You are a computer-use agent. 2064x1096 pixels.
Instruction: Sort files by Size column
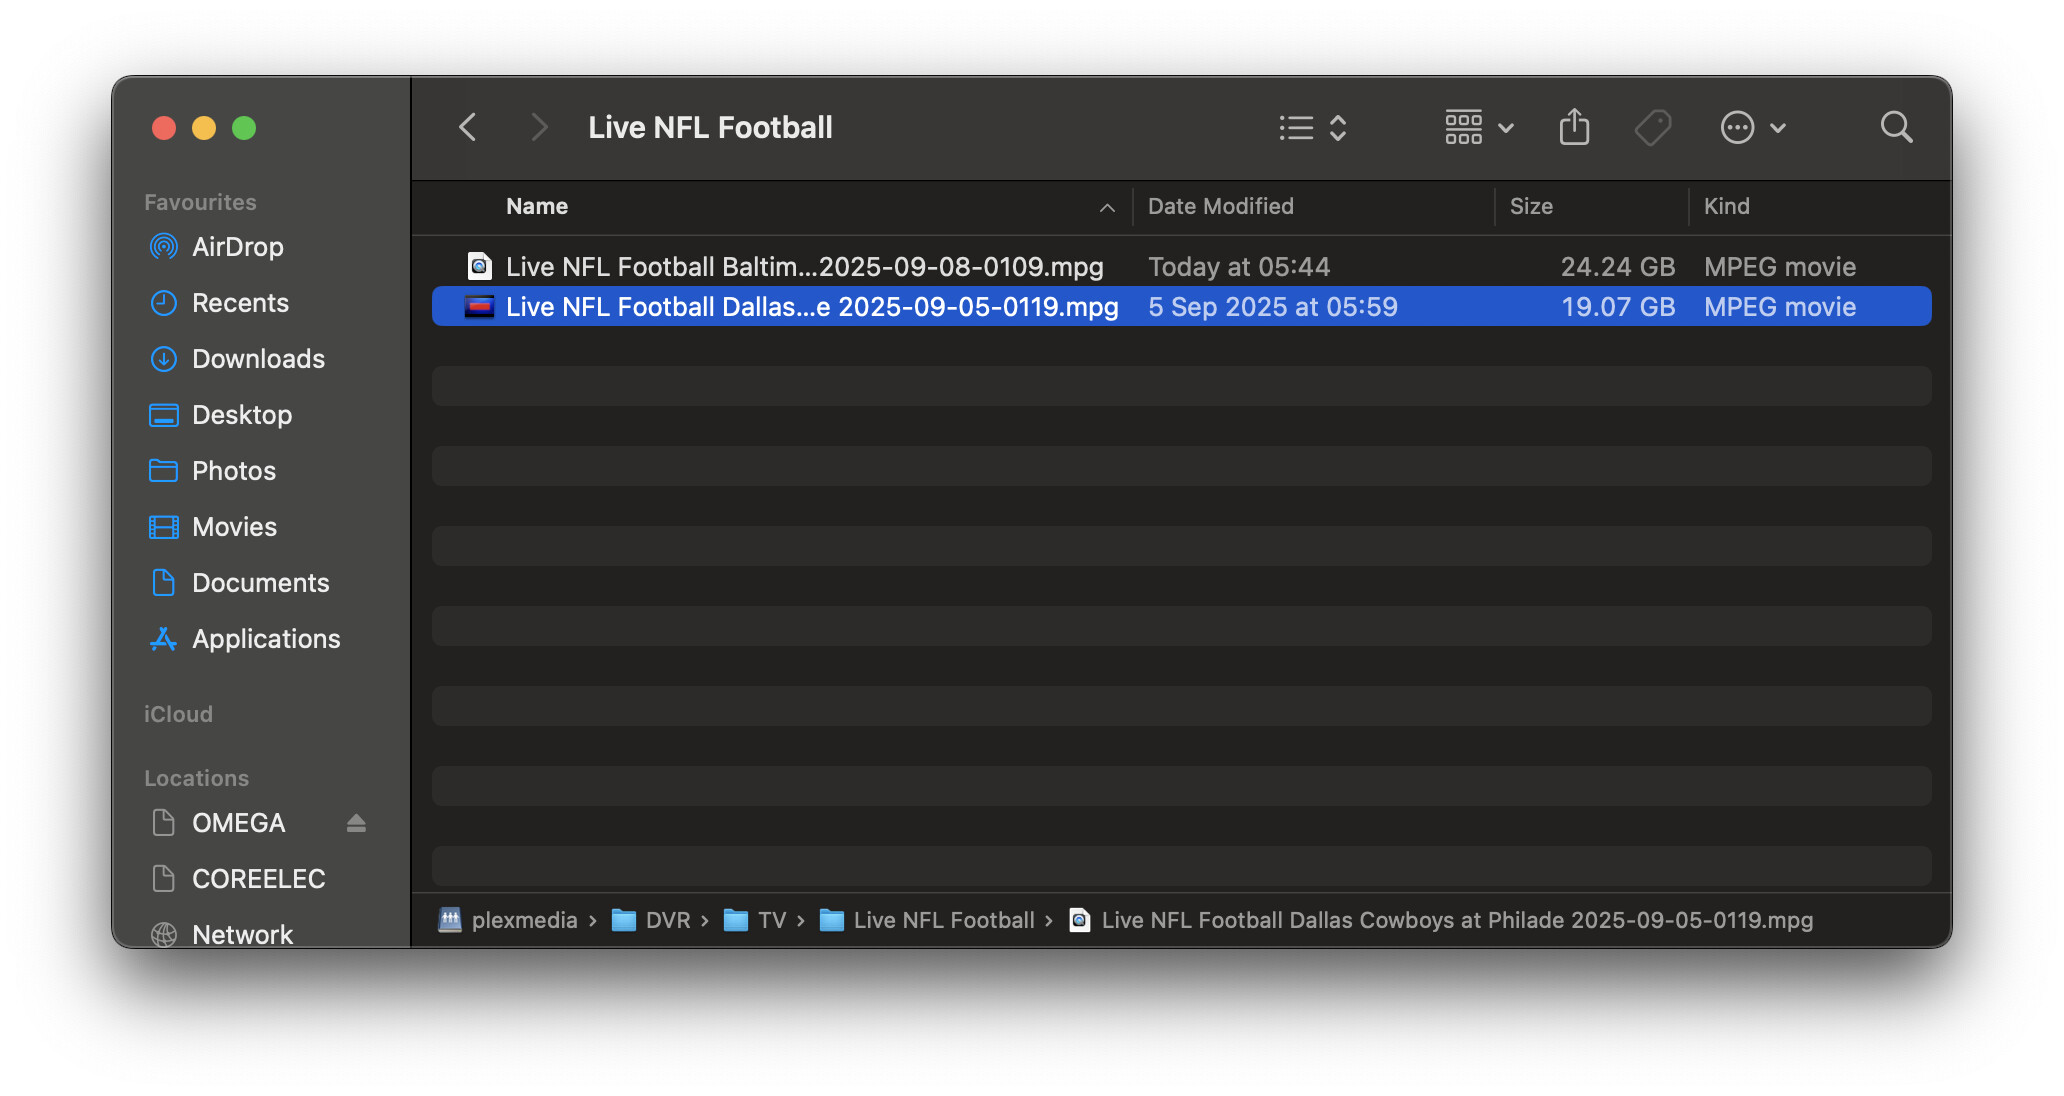1531,206
